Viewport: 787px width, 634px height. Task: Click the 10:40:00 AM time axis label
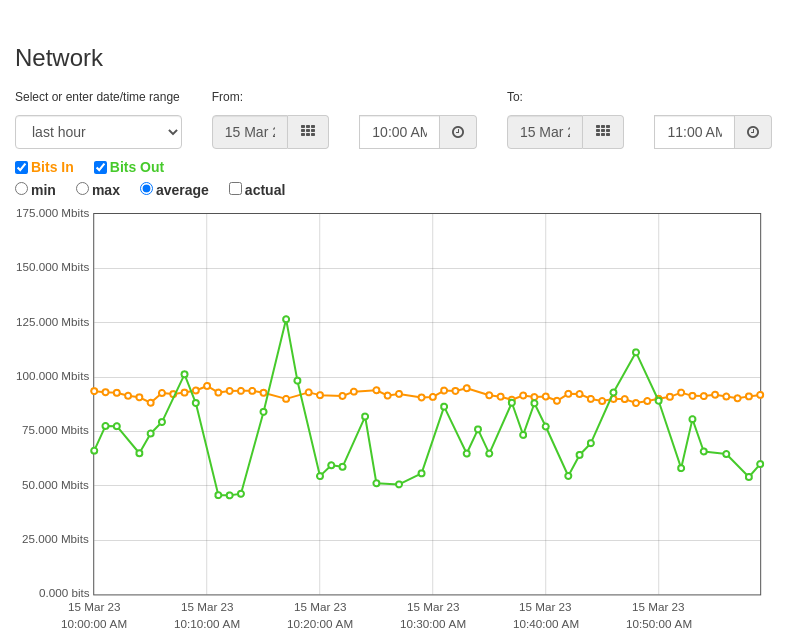[546, 624]
